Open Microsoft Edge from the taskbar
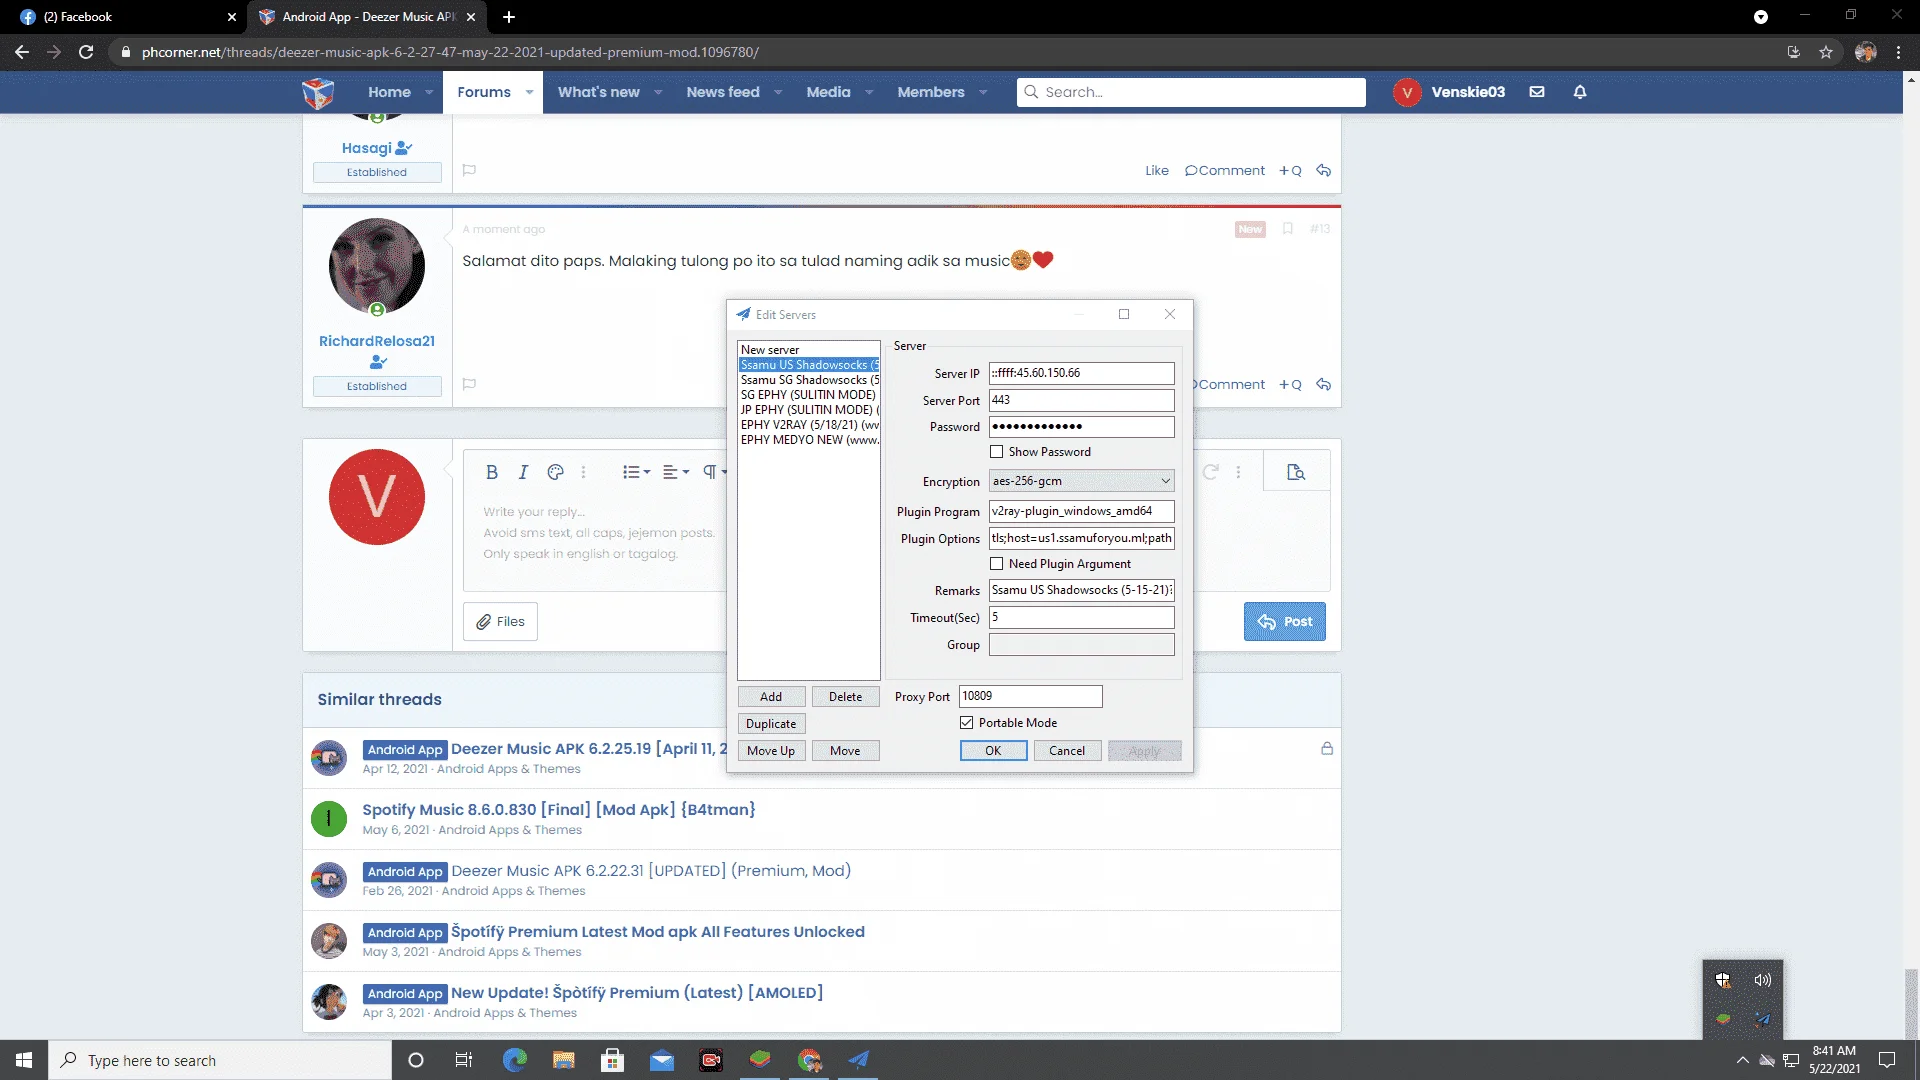Viewport: 1920px width, 1080px height. coord(515,1060)
